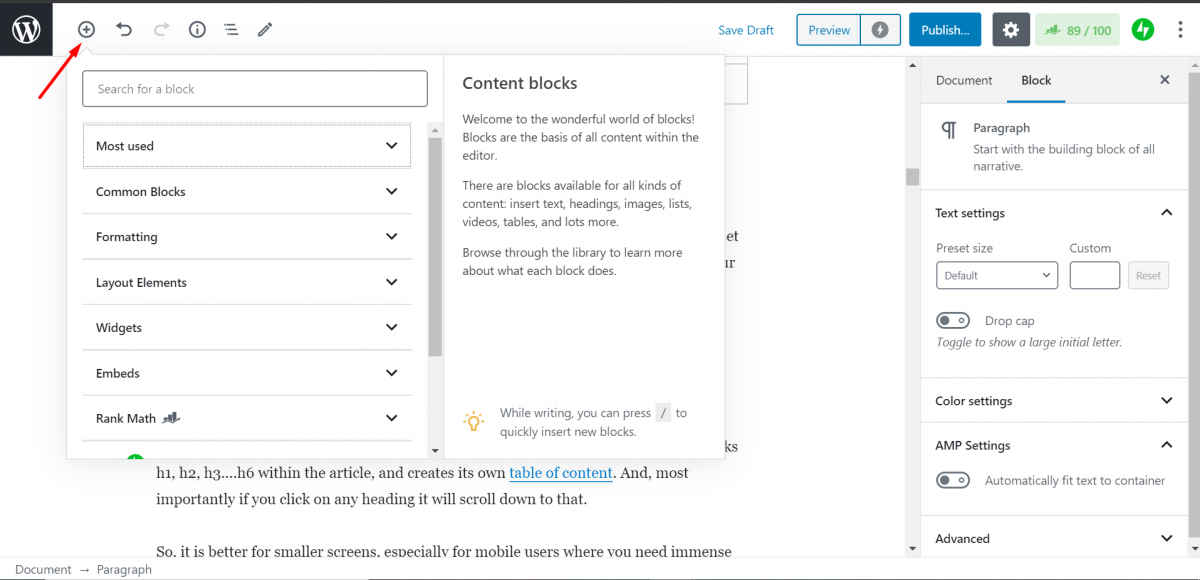Open the more options ellipsis menu
The height and width of the screenshot is (580, 1200).
(1180, 29)
